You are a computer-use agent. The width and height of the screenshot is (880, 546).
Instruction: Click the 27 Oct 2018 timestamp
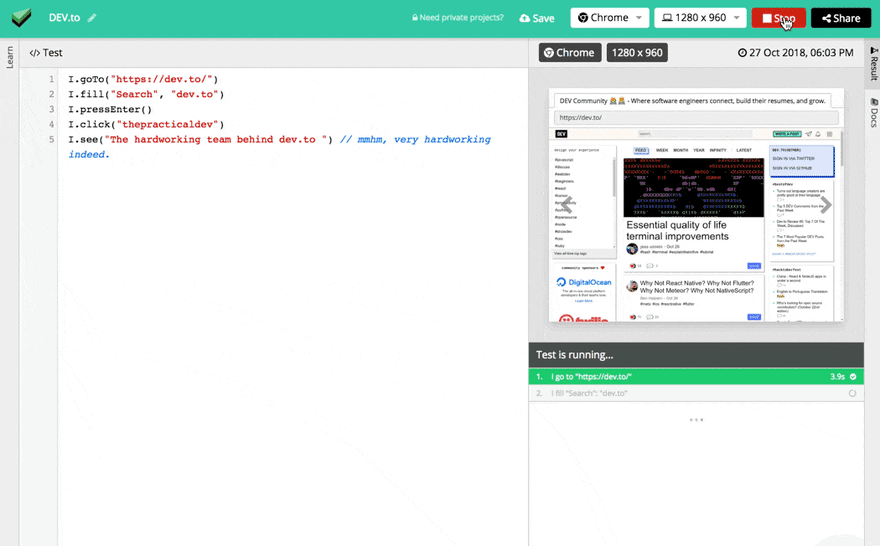click(795, 53)
